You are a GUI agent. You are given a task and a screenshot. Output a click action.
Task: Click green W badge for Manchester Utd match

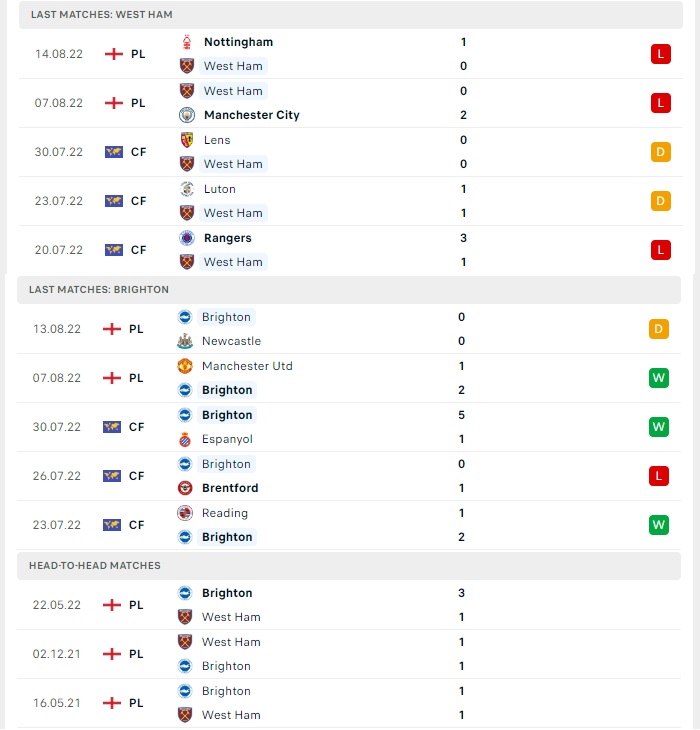coord(659,378)
